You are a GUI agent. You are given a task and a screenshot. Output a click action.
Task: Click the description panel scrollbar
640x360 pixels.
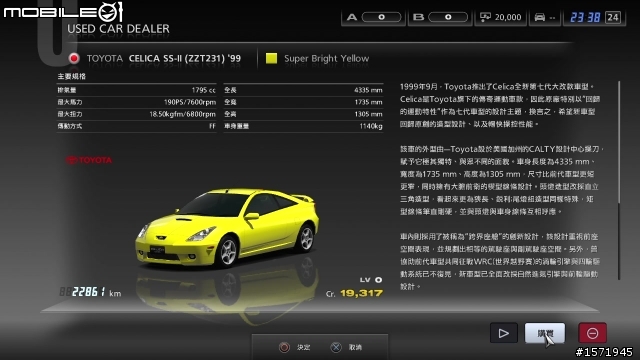(x=619, y=180)
